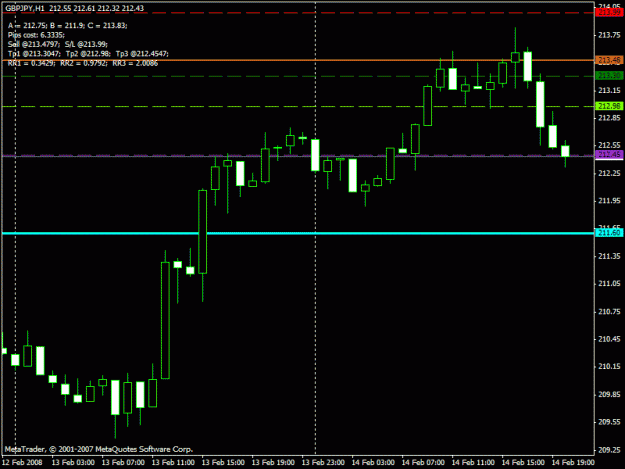This screenshot has width=625, height=469.
Task: Click the '13 Feb 11:00' time axis label
Action: (173, 462)
